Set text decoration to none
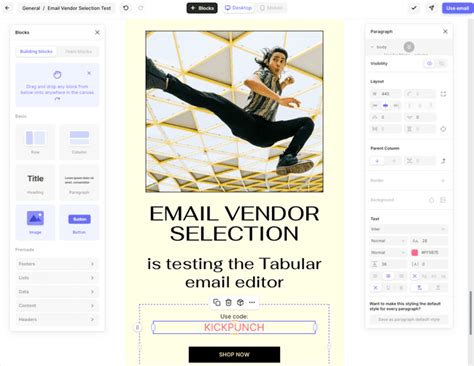474x366 pixels. point(375,288)
